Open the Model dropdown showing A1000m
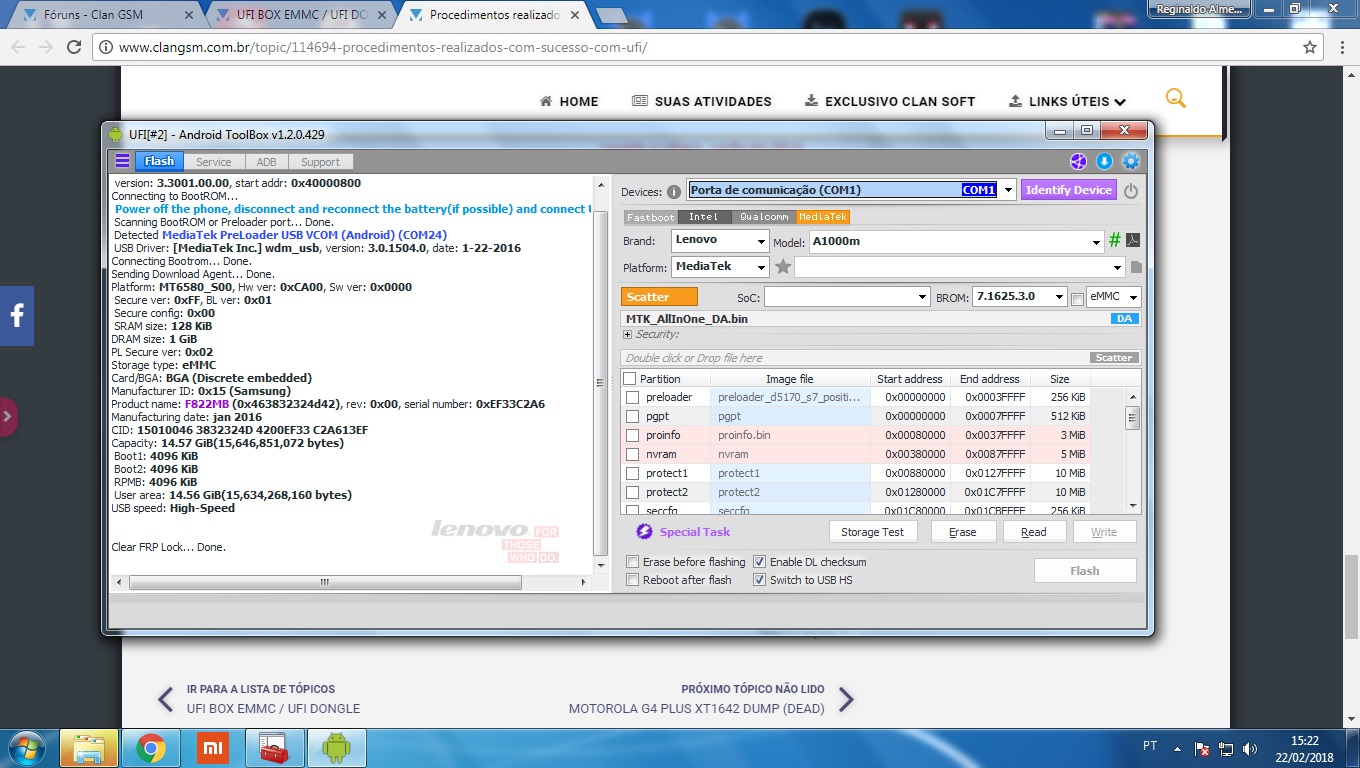The height and width of the screenshot is (768, 1360). click(x=1097, y=241)
